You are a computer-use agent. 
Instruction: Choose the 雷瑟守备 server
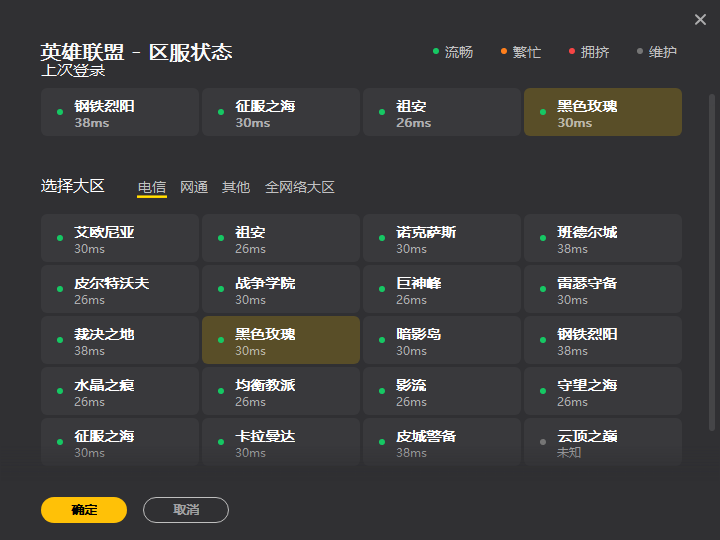(603, 289)
